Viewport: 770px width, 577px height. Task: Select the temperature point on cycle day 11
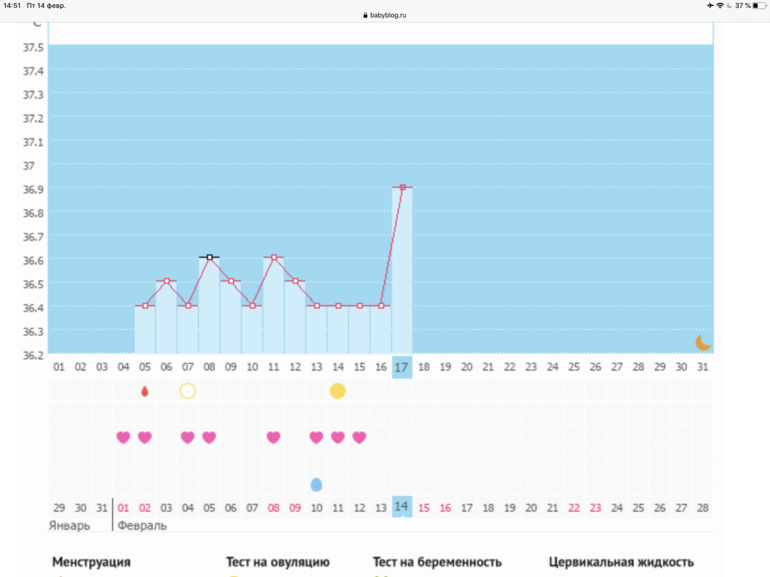click(273, 258)
